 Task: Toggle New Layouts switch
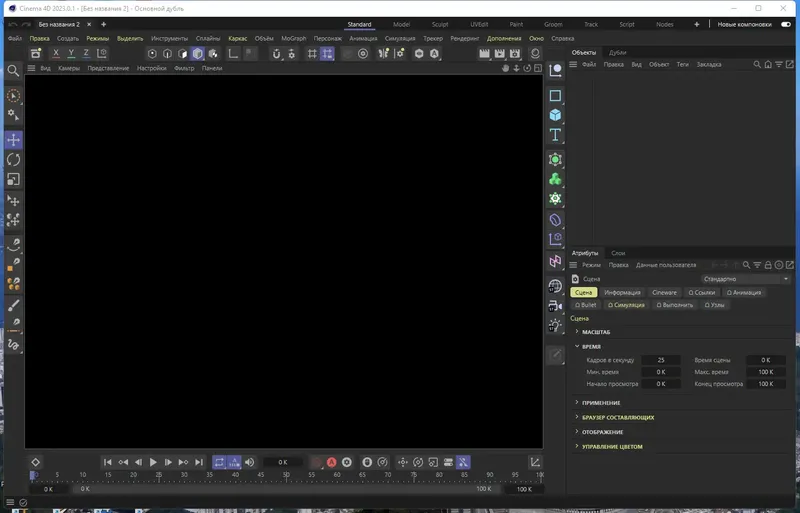tap(786, 25)
